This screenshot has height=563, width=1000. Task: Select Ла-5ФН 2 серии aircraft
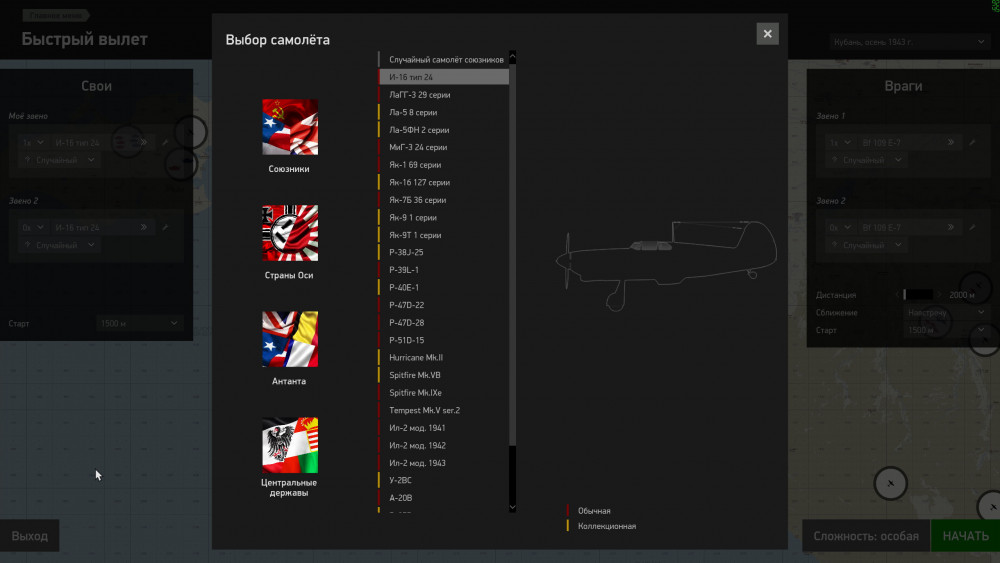pos(443,129)
